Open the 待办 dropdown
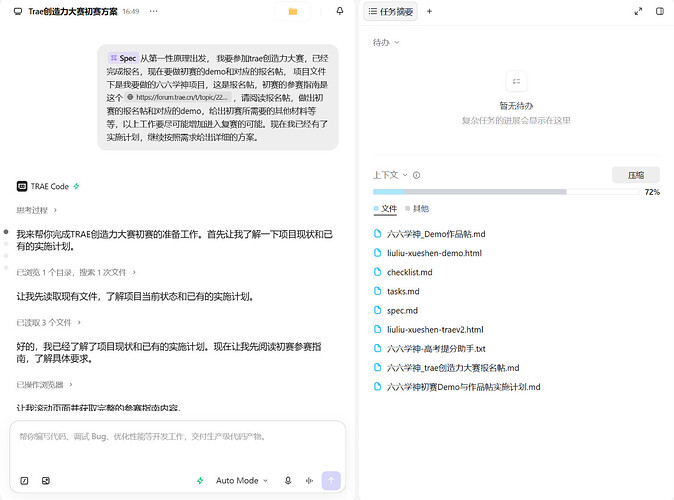 pyautogui.click(x=386, y=42)
